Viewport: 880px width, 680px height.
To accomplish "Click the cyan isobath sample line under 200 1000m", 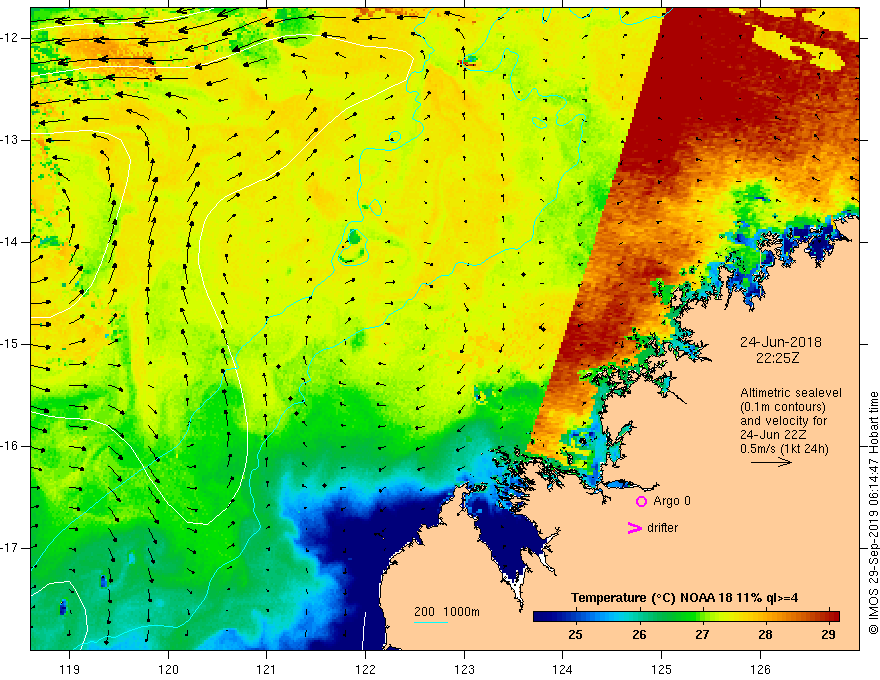I will [x=431, y=622].
